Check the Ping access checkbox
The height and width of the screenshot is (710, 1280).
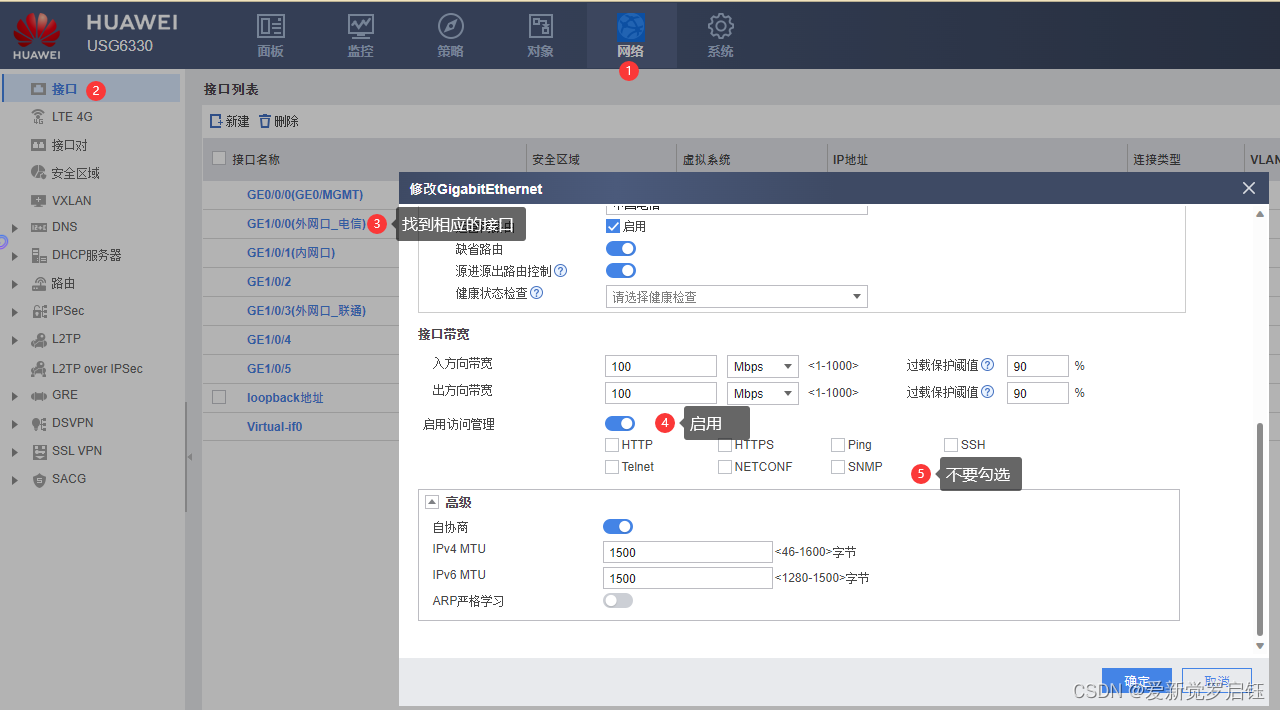click(838, 445)
